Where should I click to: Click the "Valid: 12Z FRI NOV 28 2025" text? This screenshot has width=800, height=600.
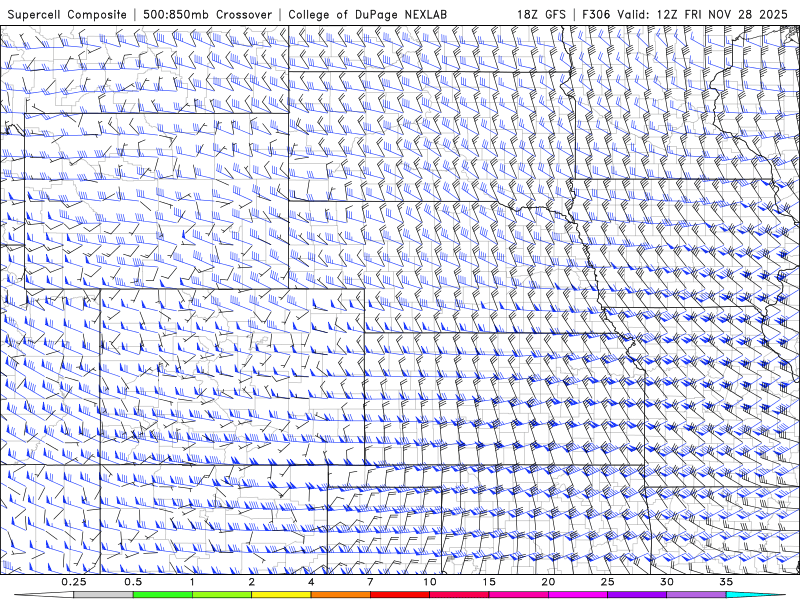703,15
